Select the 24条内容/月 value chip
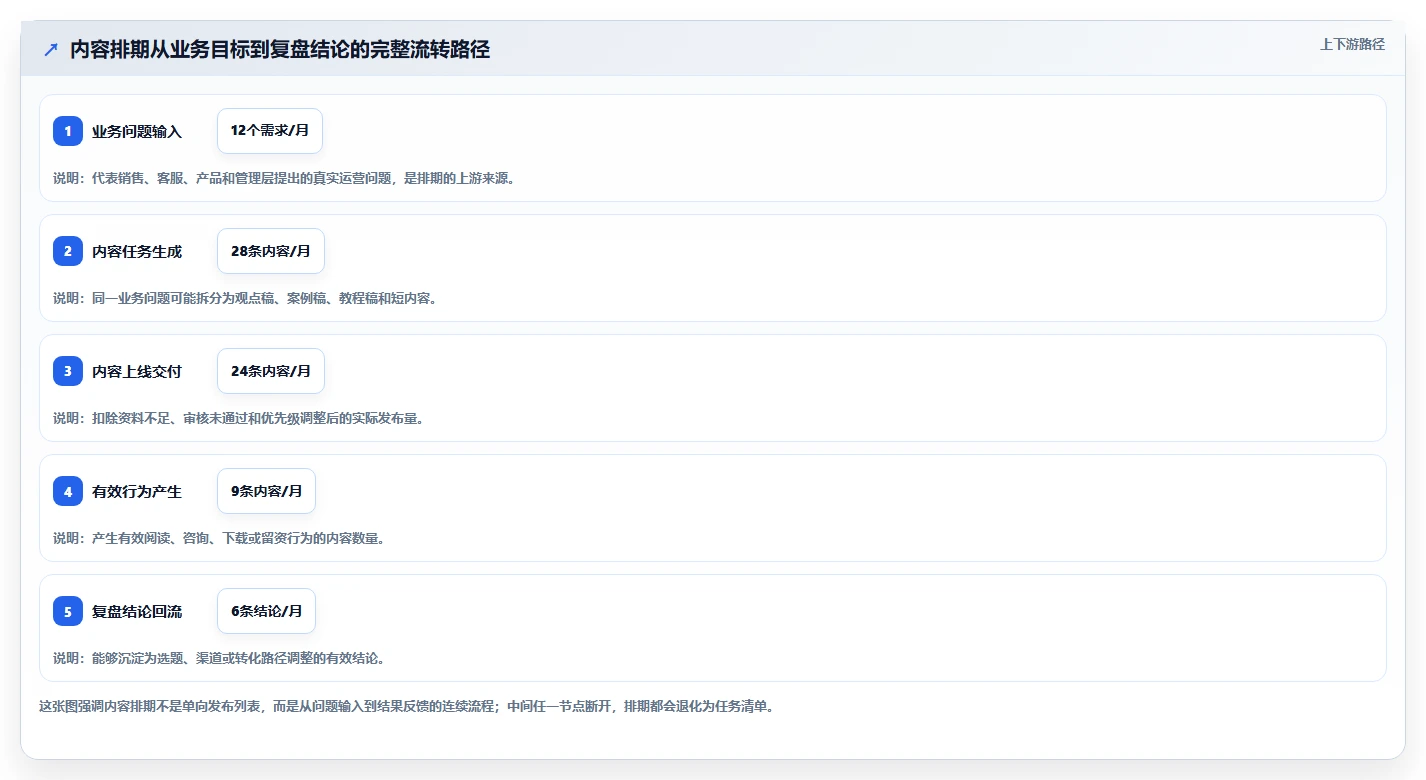This screenshot has height=780, width=1426. click(x=271, y=371)
